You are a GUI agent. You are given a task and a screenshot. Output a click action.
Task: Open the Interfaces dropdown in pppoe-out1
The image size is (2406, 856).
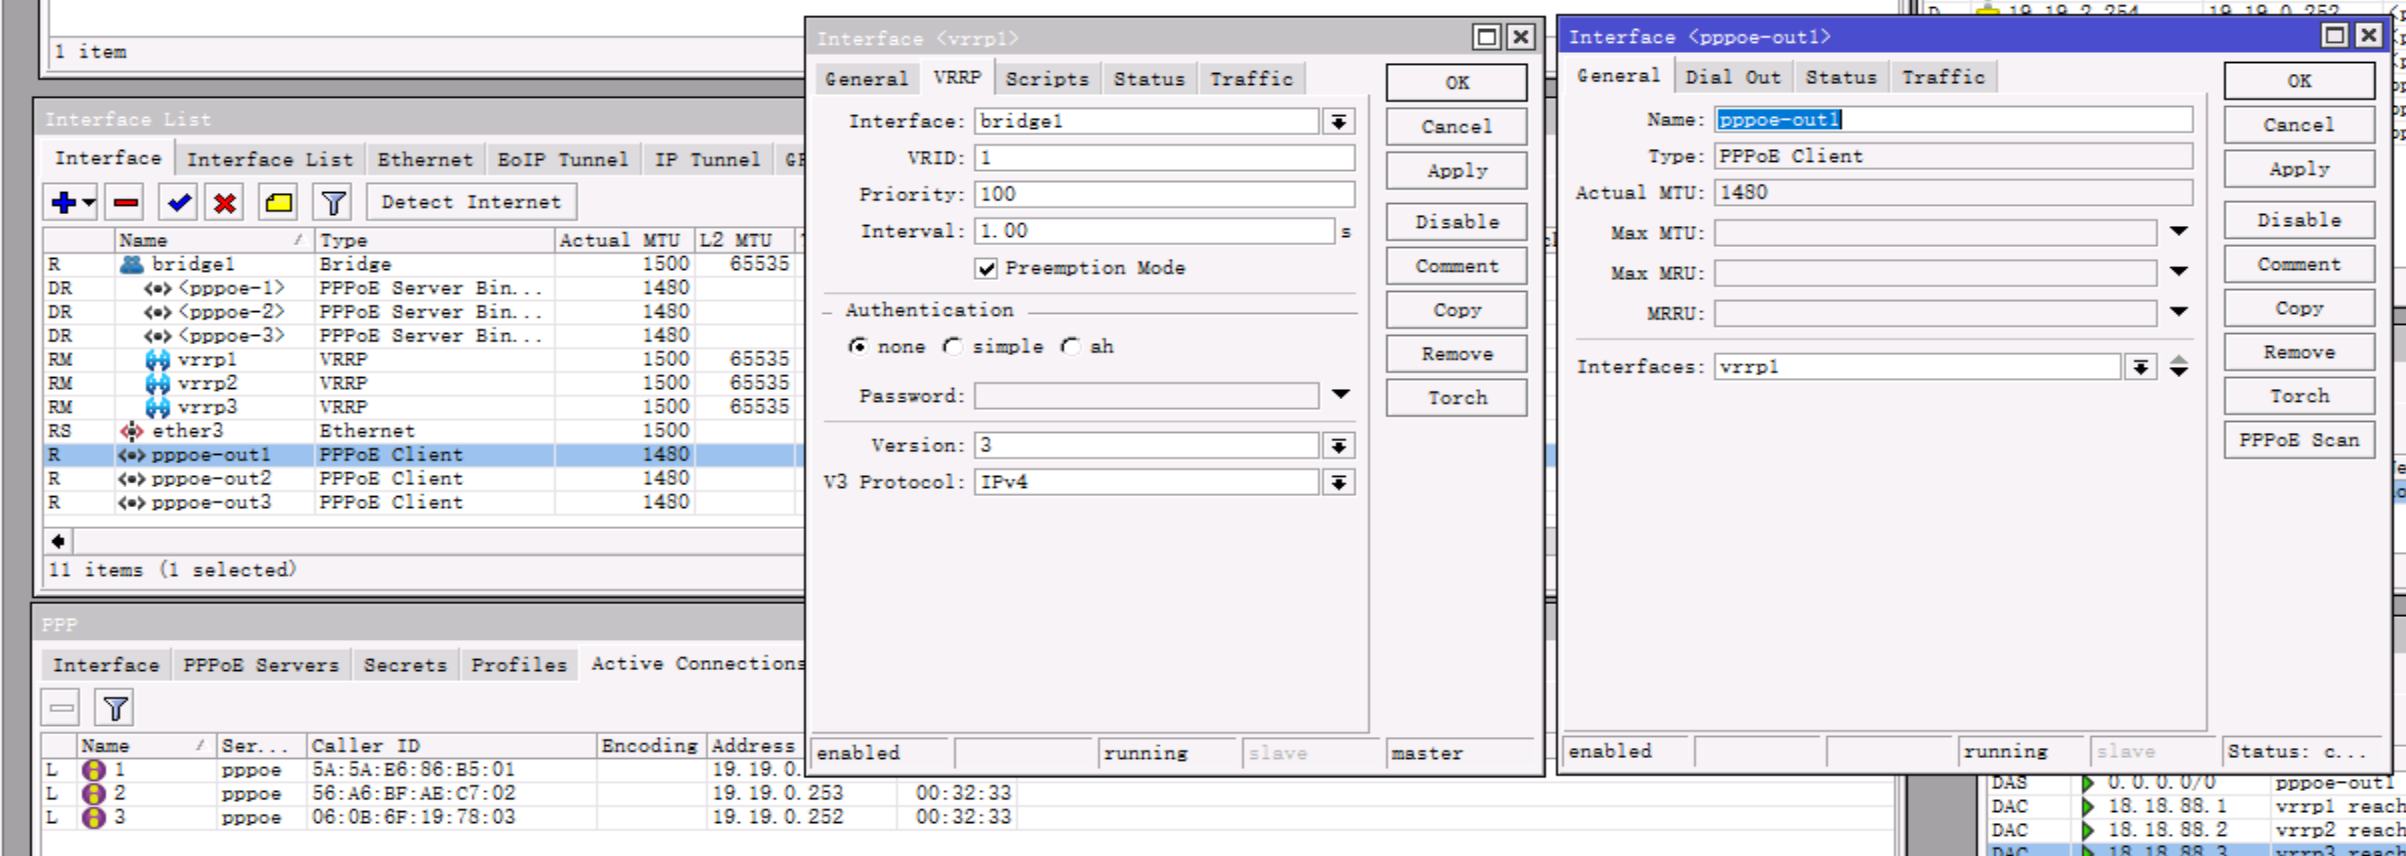pyautogui.click(x=2140, y=367)
